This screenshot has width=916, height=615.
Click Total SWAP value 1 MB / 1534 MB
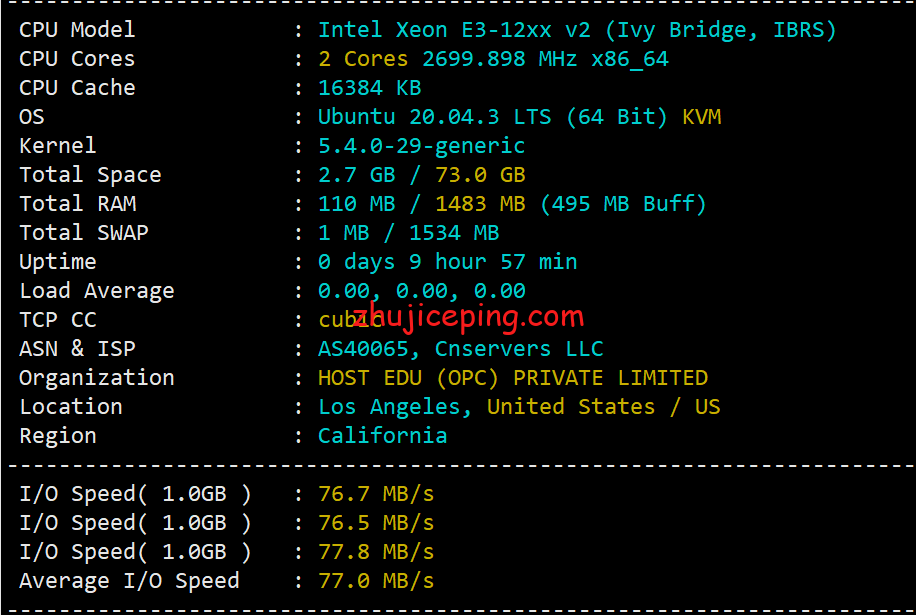point(408,233)
